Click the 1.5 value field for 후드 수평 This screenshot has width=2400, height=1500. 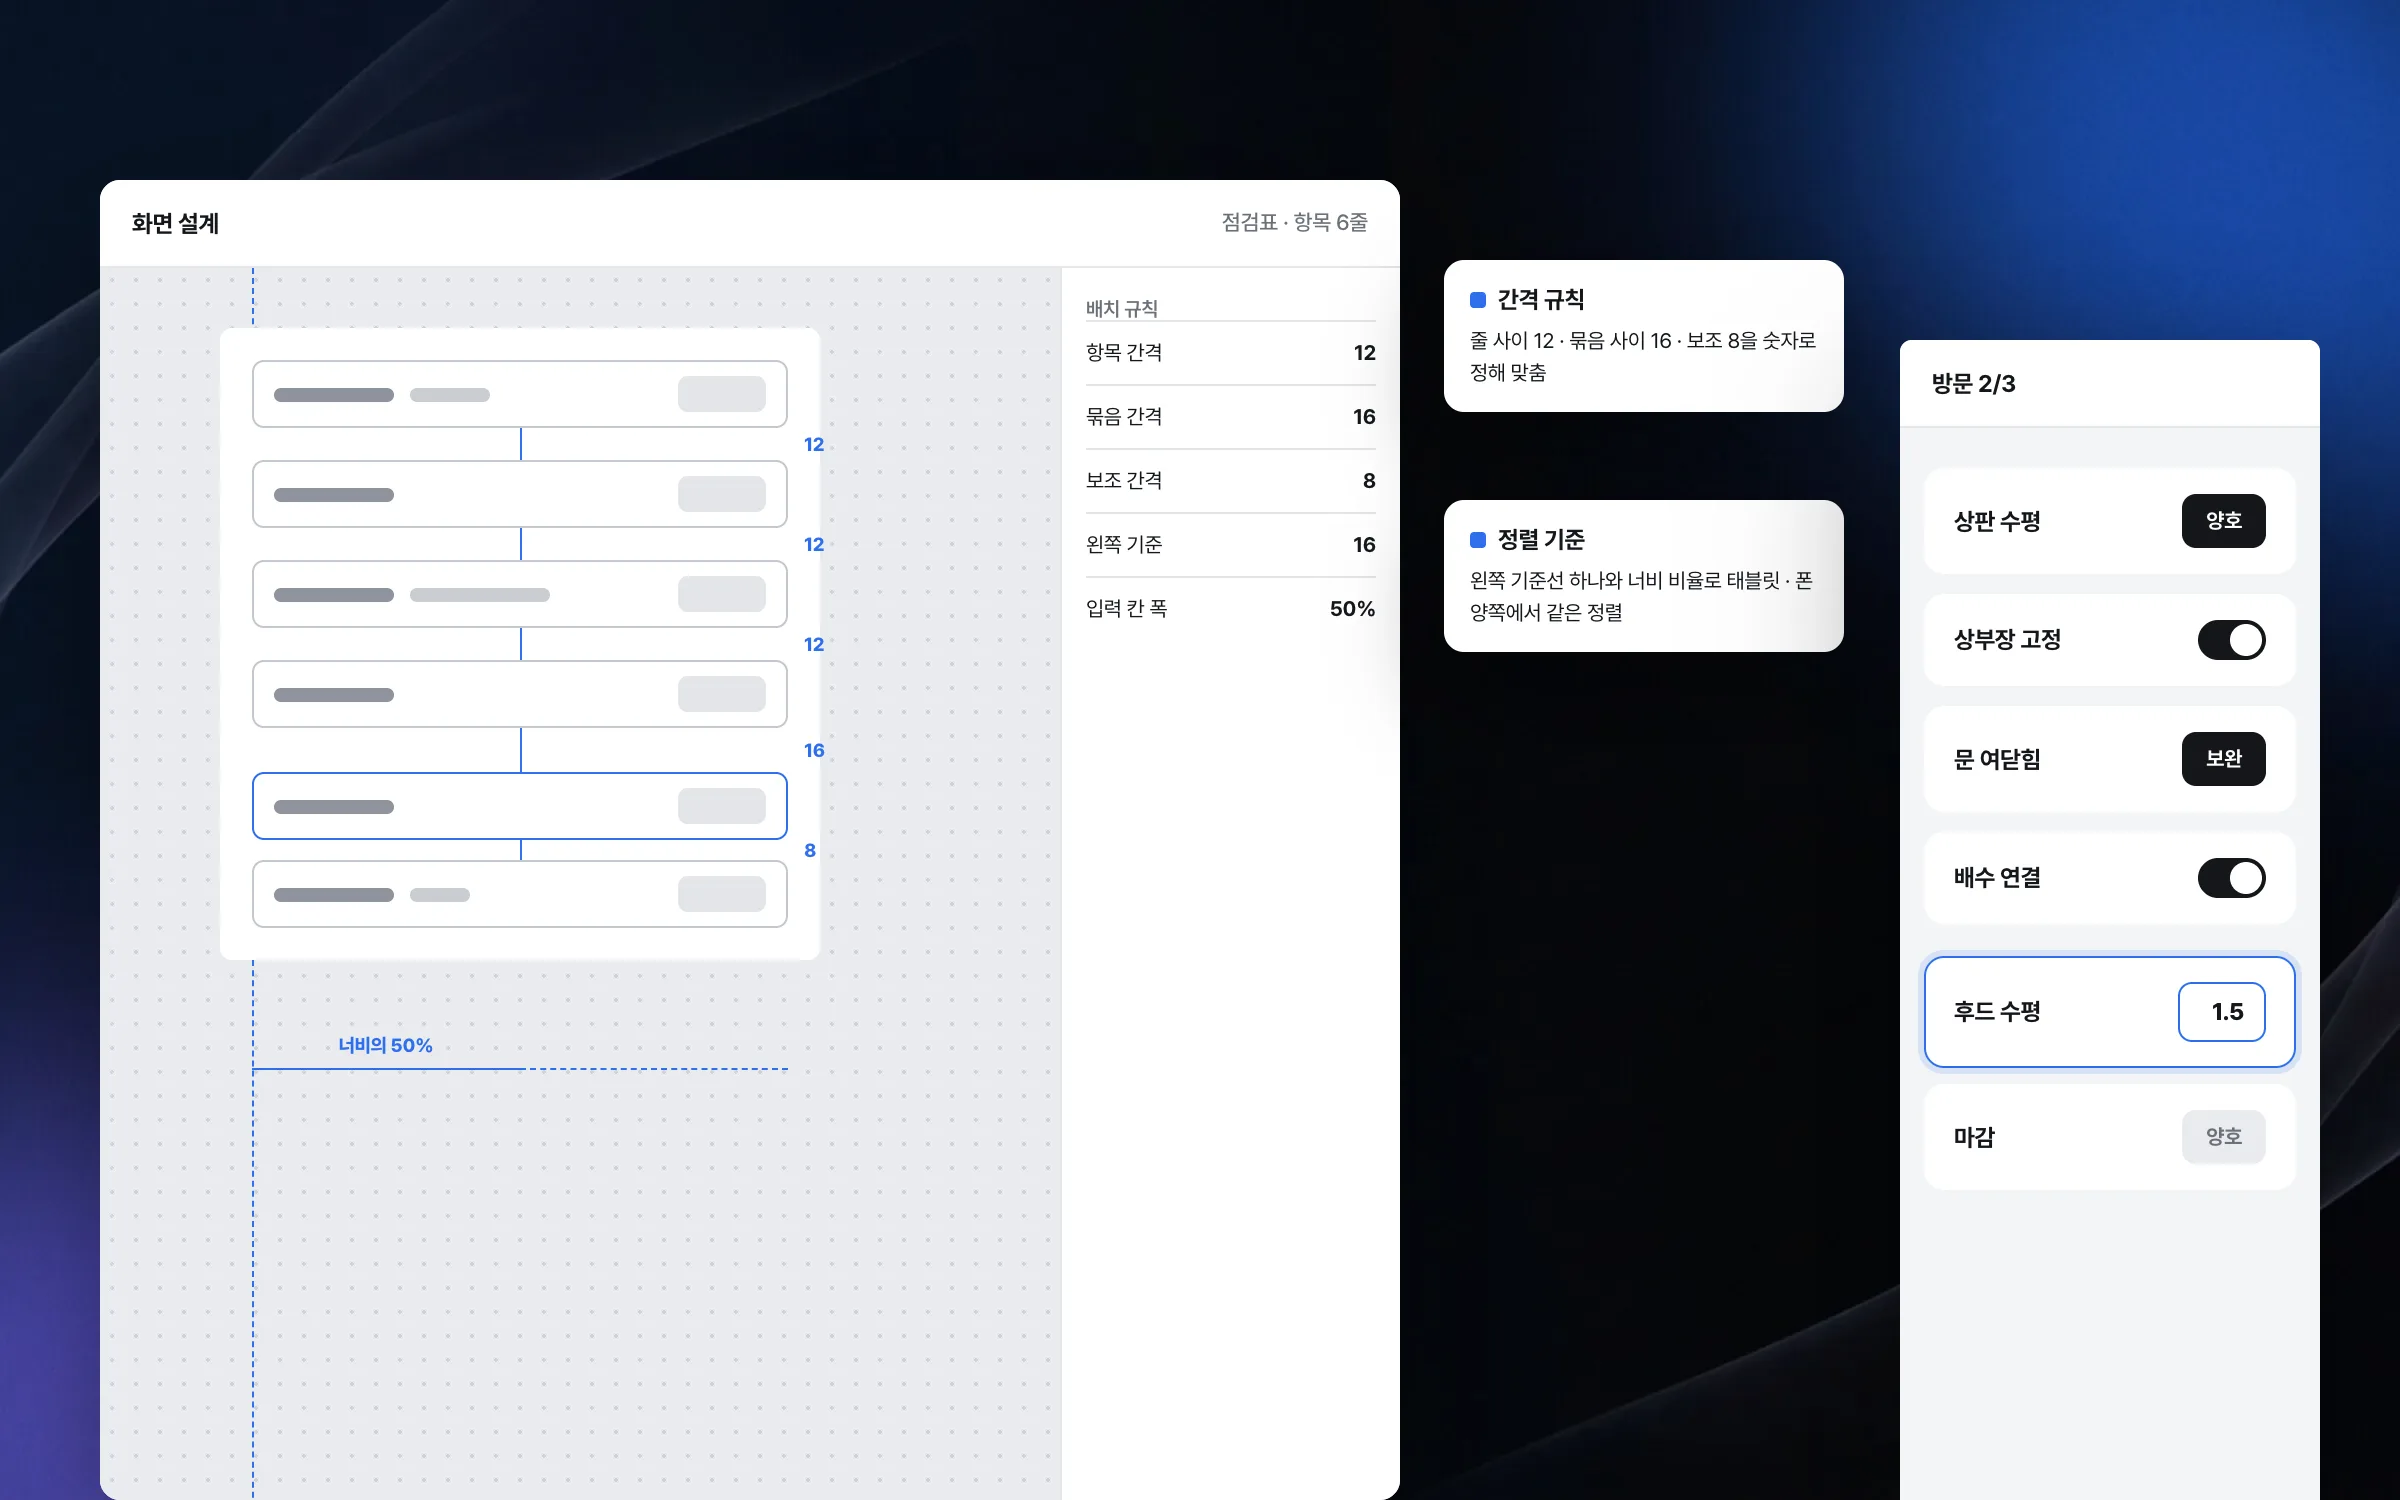pyautogui.click(x=2221, y=1012)
